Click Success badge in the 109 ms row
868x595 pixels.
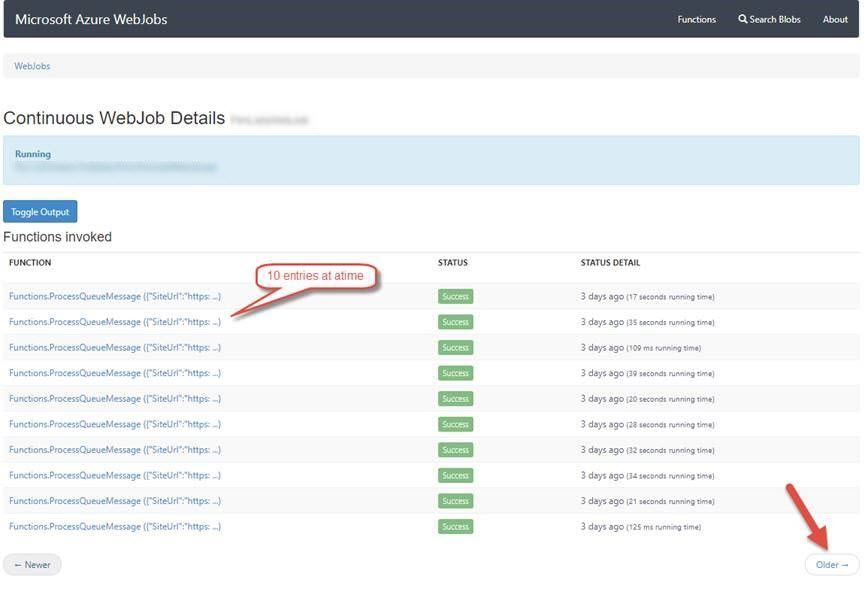[455, 348]
